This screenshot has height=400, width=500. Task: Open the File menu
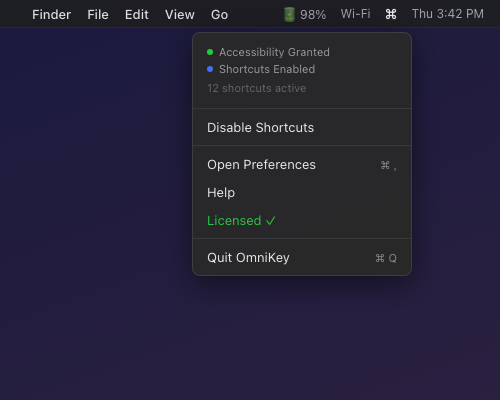(x=98, y=15)
